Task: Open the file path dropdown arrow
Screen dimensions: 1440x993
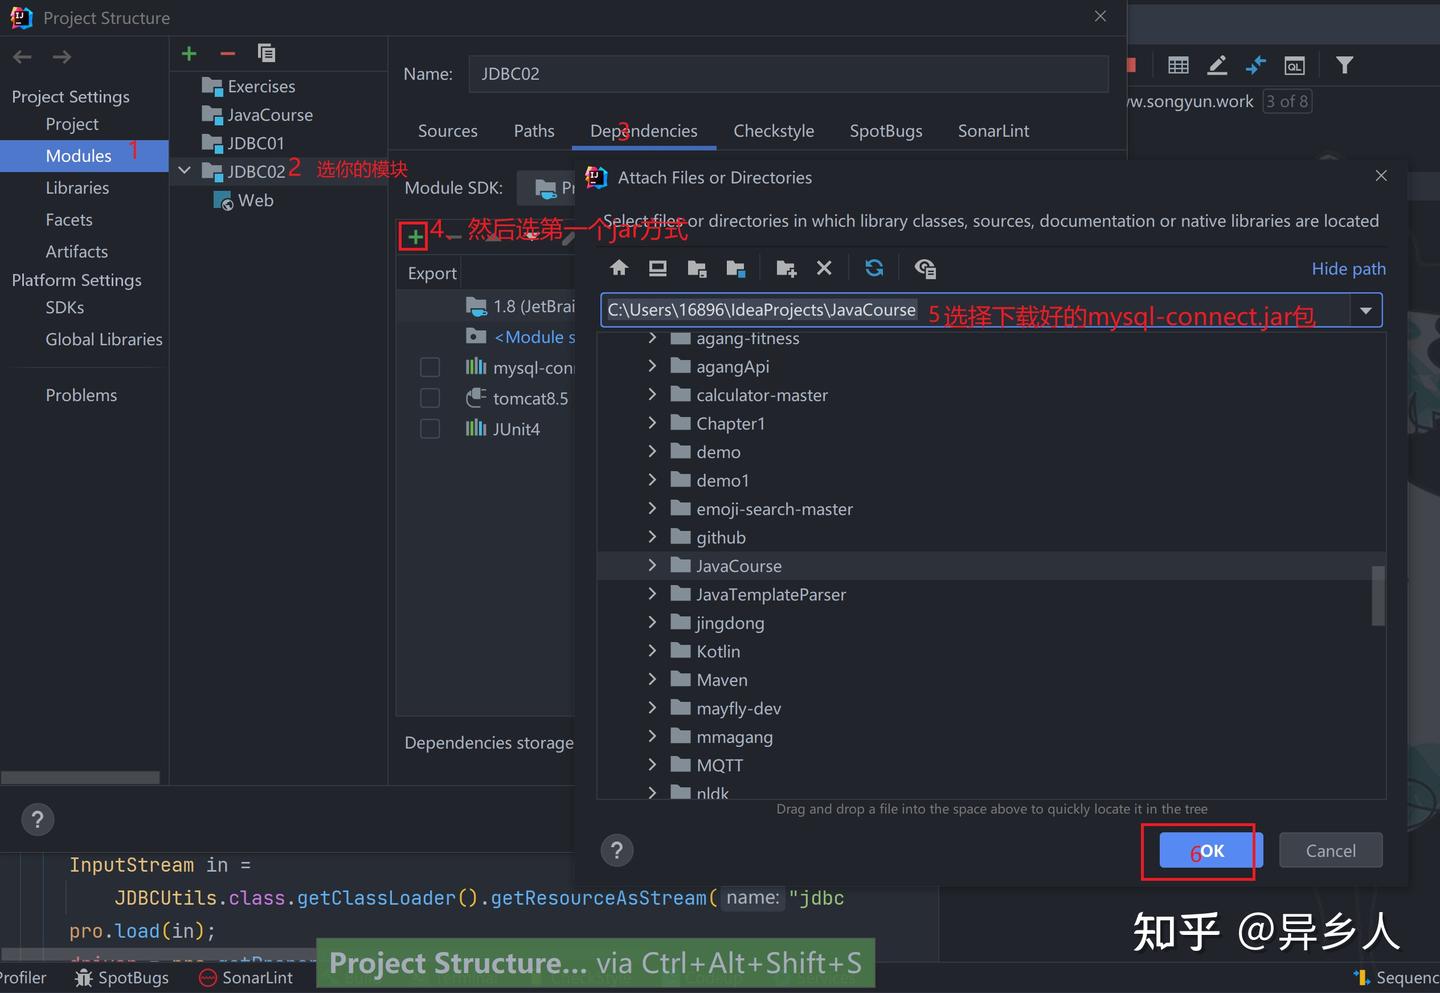Action: click(x=1365, y=310)
